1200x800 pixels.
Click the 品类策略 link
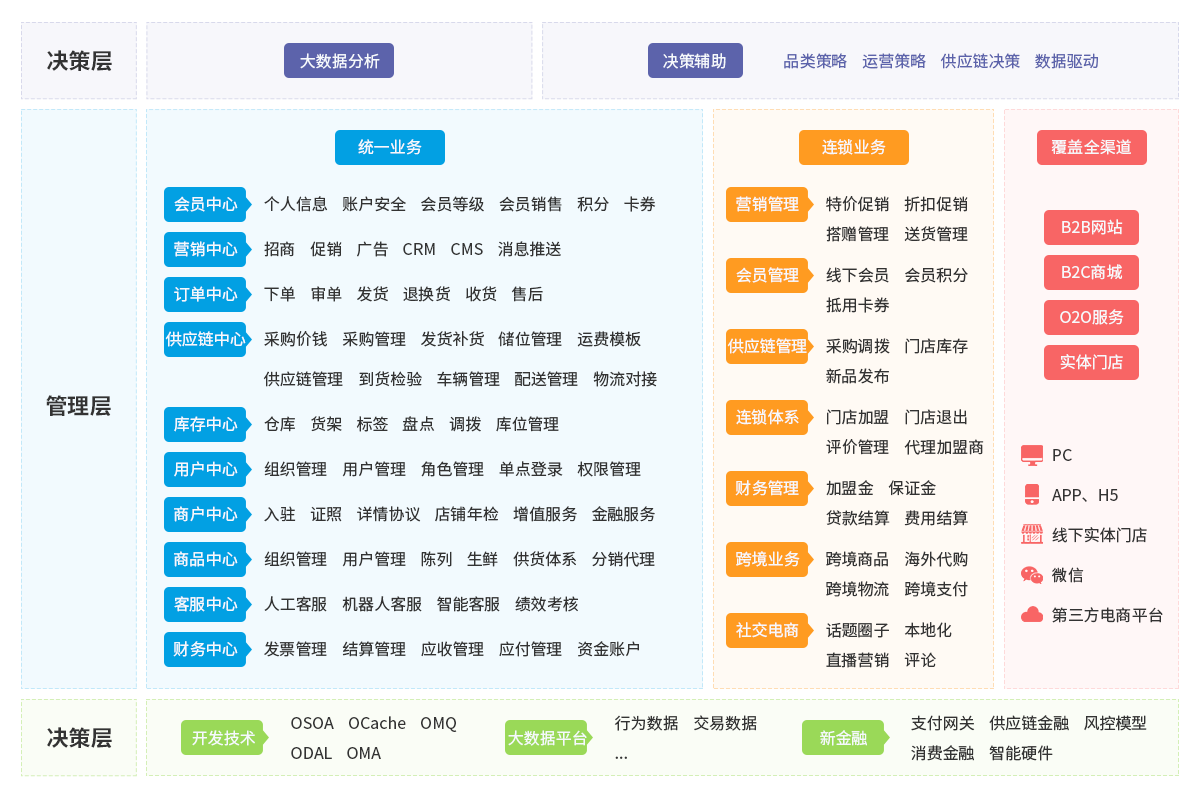[815, 61]
